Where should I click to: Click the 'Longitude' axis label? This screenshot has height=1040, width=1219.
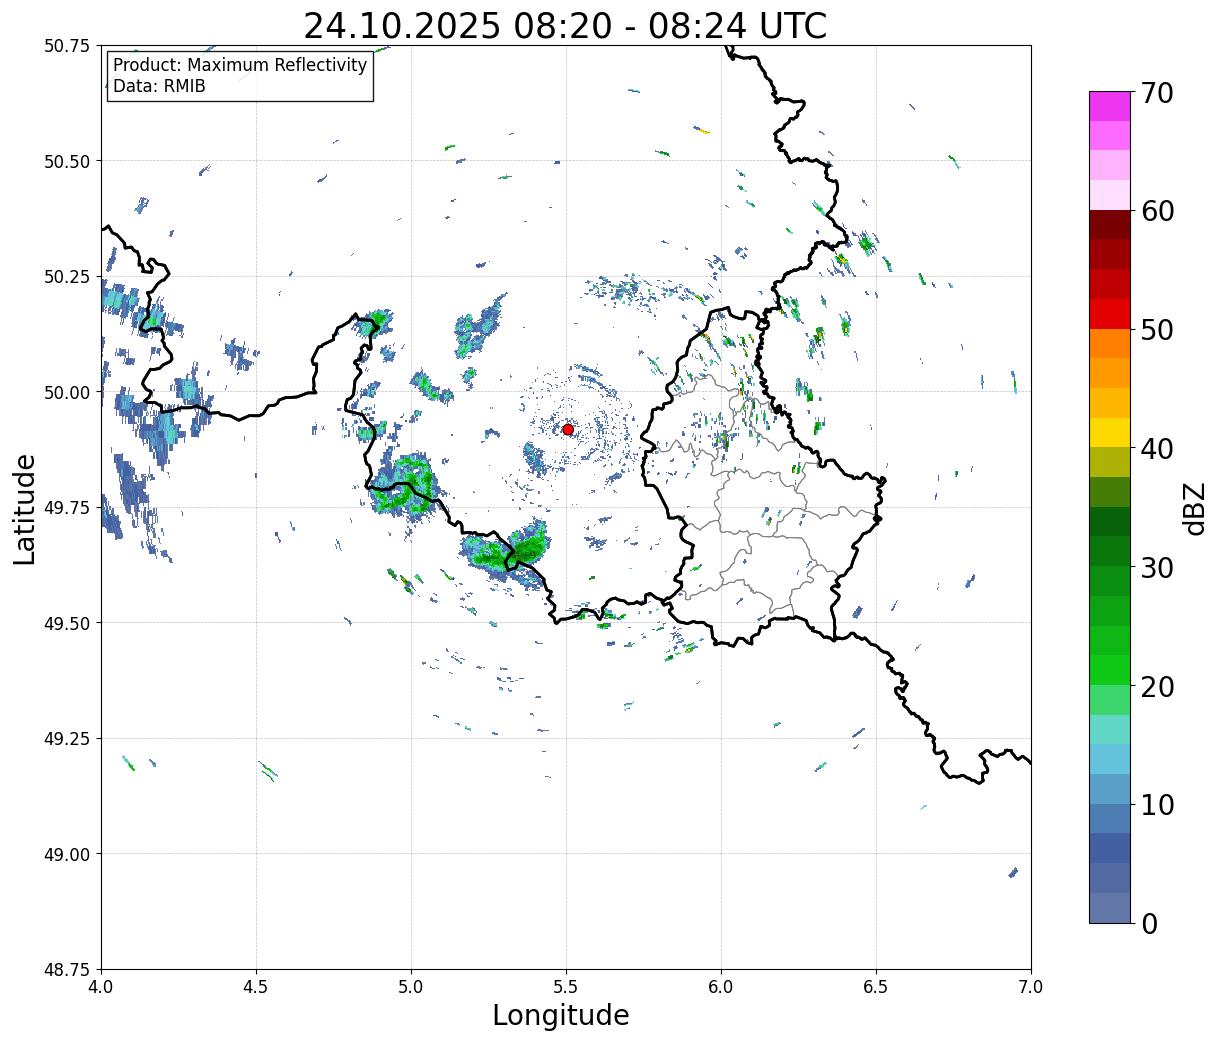point(561,1015)
